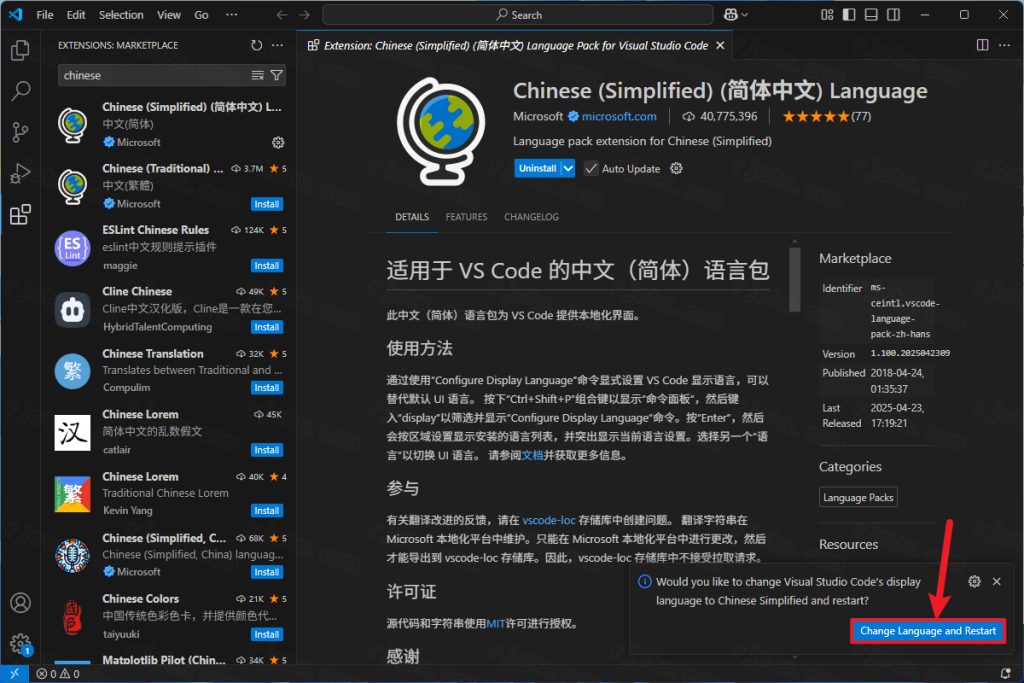
Task: Open Extensions view icon
Action: coord(20,215)
